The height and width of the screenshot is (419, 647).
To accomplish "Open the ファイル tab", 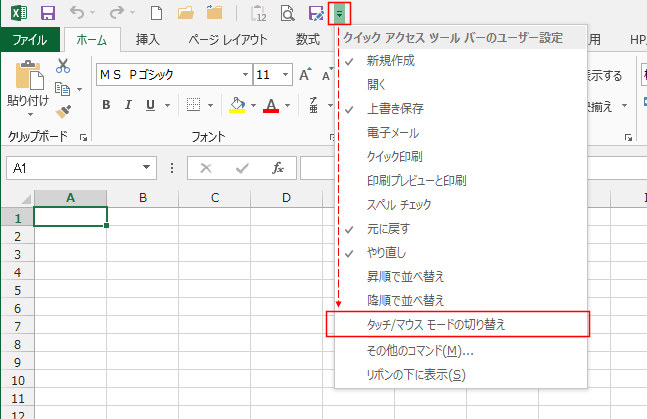I will pos(30,40).
